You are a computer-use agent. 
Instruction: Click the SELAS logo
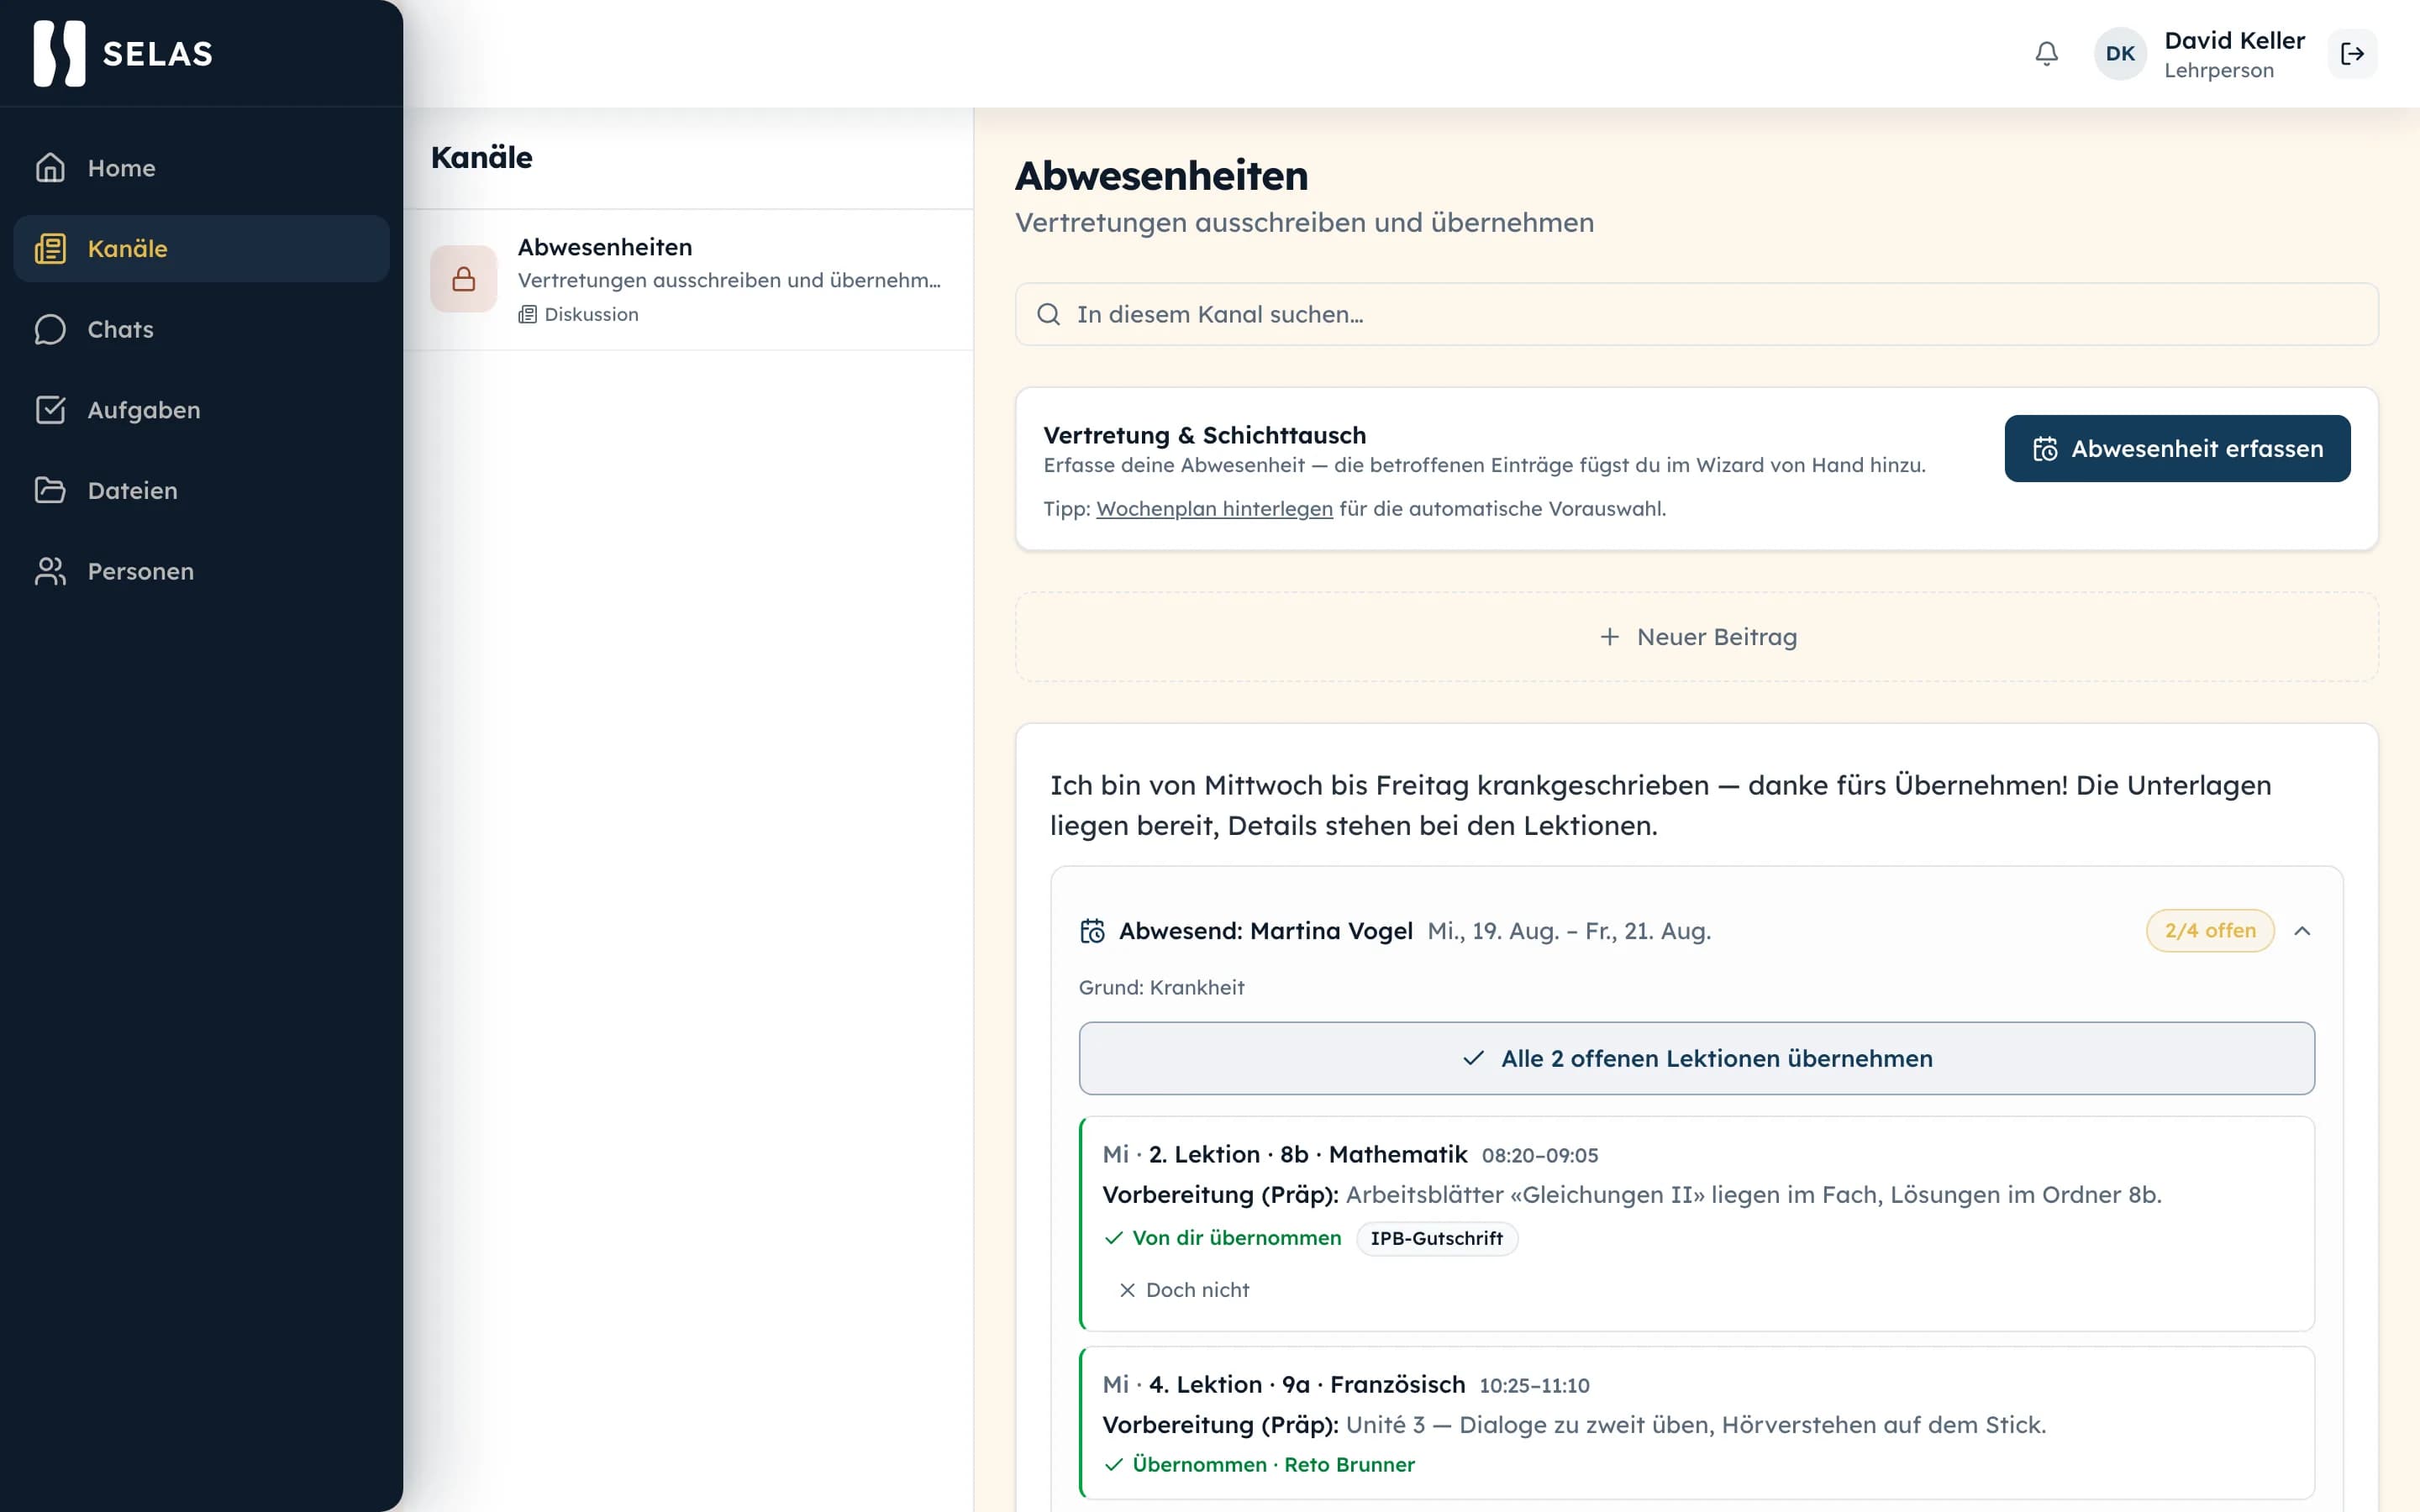pyautogui.click(x=123, y=53)
